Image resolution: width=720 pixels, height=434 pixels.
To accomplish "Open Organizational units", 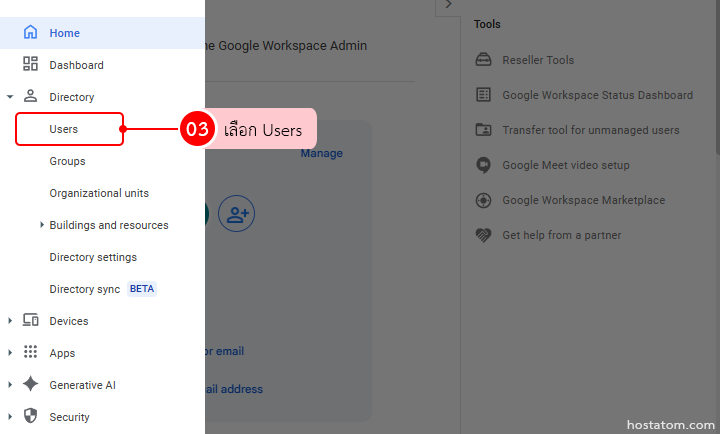I will click(99, 193).
